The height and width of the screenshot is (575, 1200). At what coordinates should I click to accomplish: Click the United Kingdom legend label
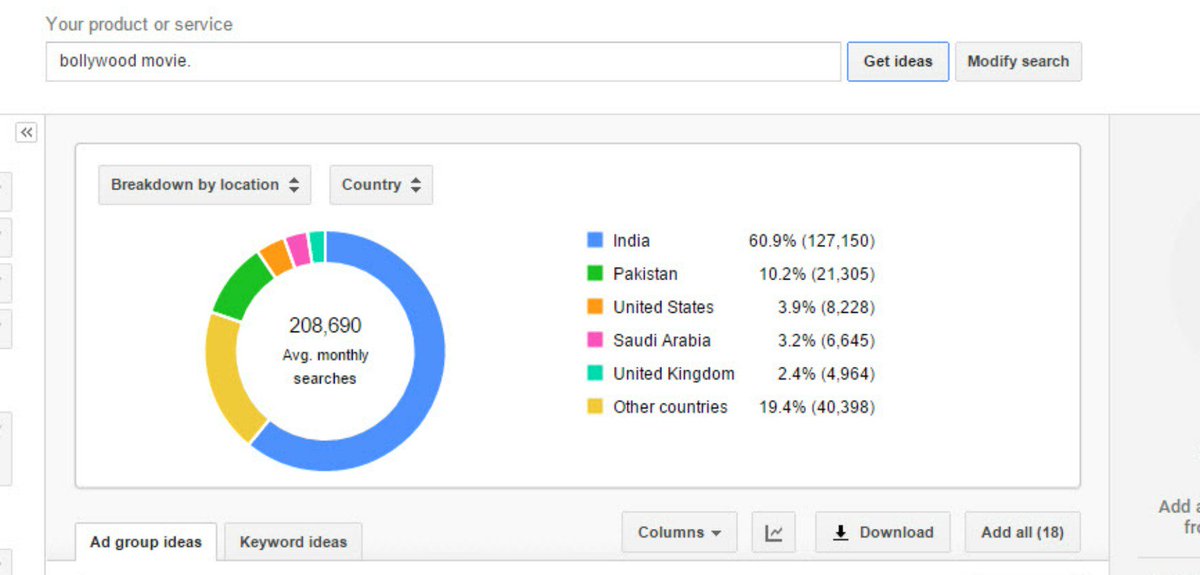tap(674, 373)
